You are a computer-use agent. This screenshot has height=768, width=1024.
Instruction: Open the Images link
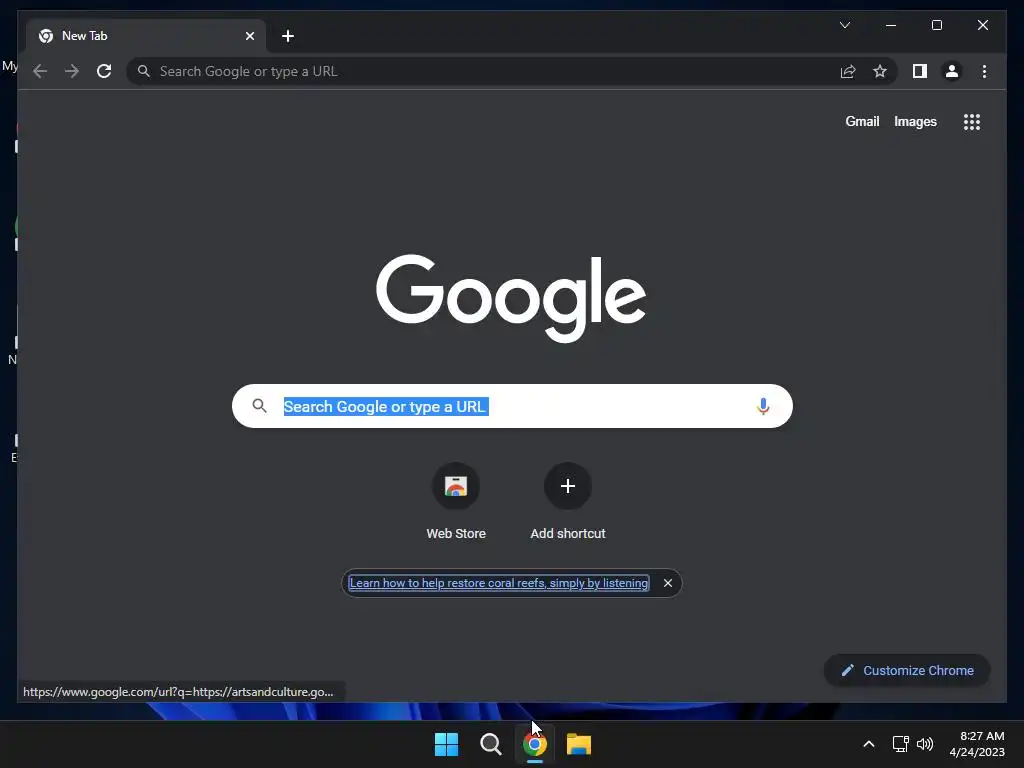coord(915,121)
